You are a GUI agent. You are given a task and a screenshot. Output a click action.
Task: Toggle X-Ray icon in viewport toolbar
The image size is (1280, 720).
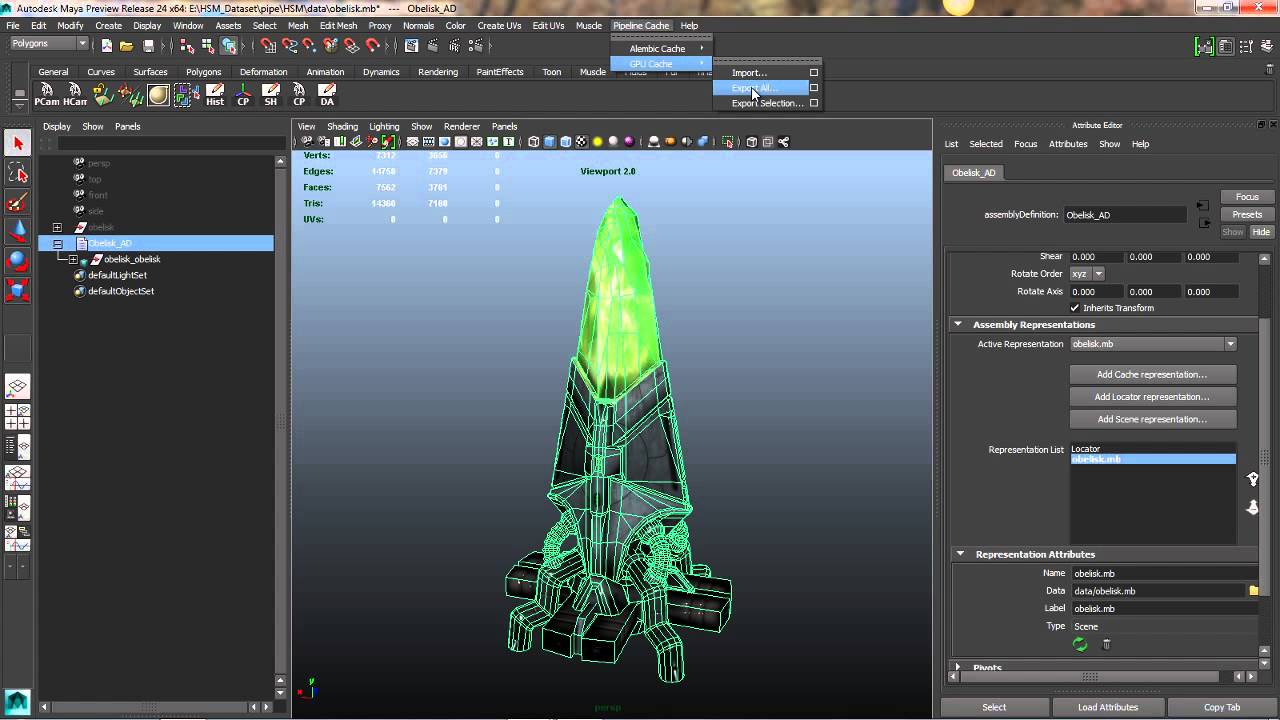point(752,142)
